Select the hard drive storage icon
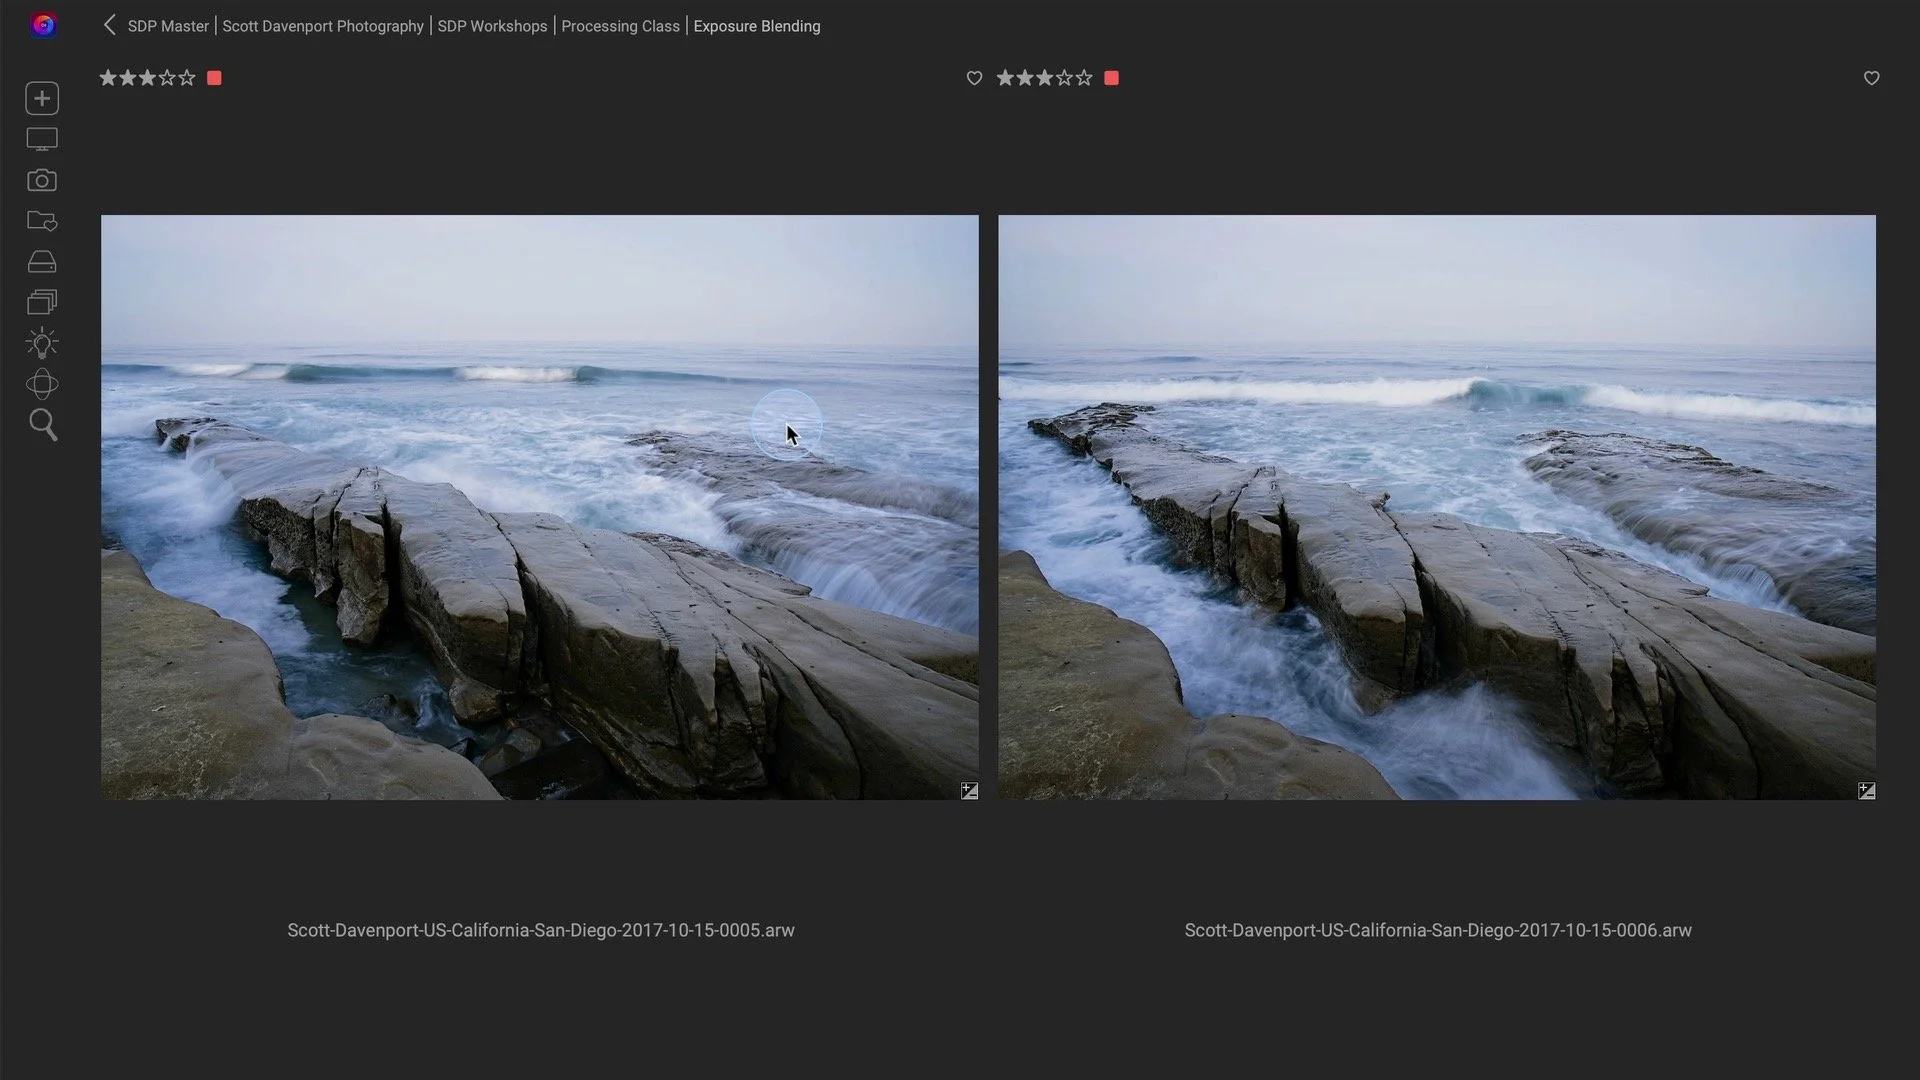This screenshot has width=1920, height=1080. [x=41, y=261]
